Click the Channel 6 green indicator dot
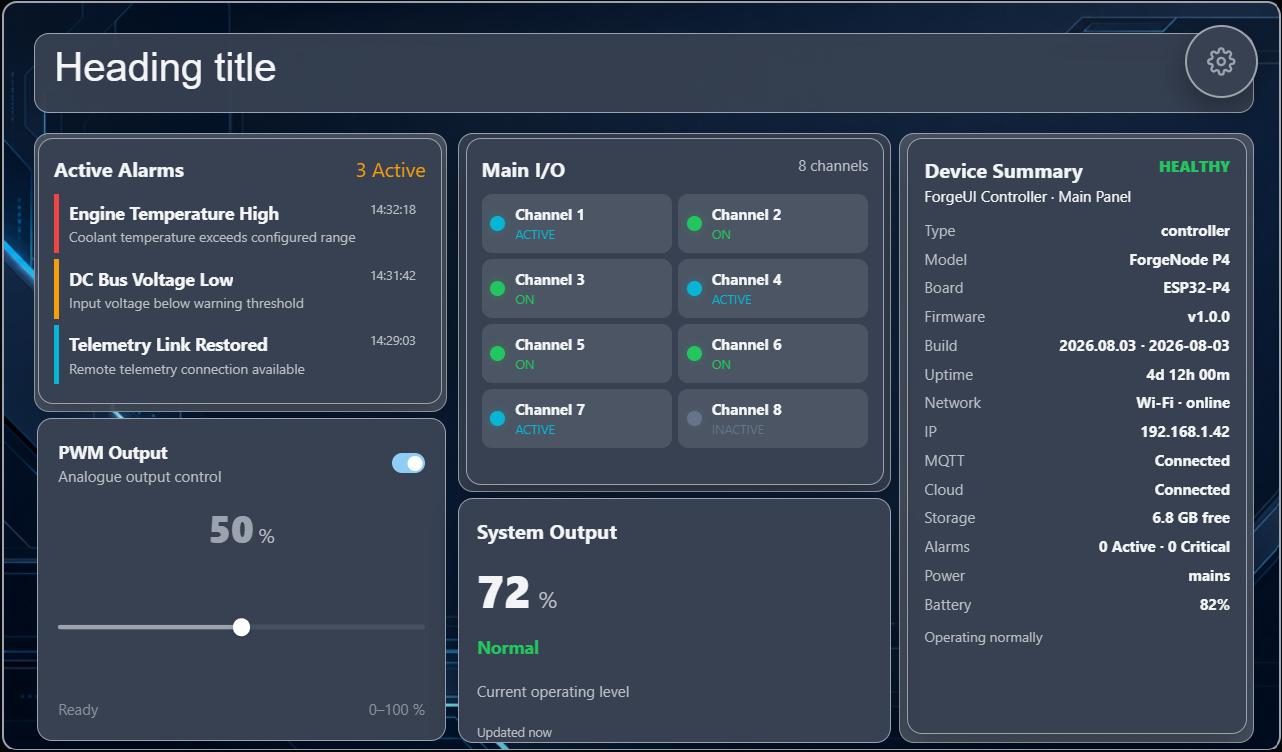The width and height of the screenshot is (1282, 752). click(694, 353)
